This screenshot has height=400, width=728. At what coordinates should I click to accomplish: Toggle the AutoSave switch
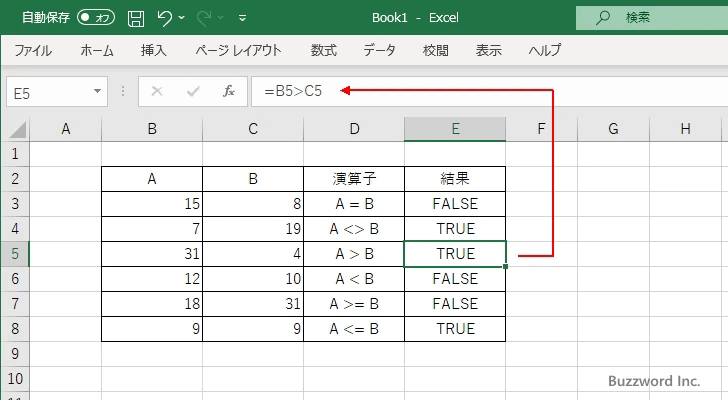click(96, 18)
